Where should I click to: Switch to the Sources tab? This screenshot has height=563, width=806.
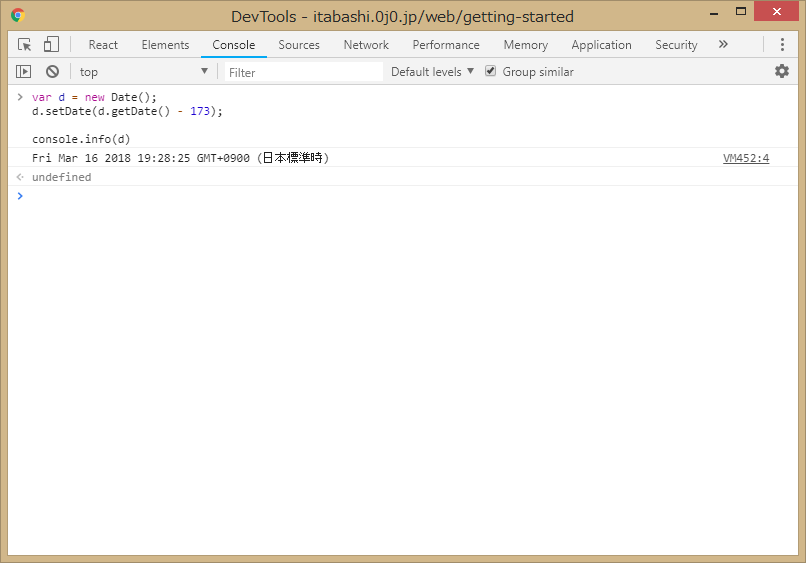(x=299, y=45)
